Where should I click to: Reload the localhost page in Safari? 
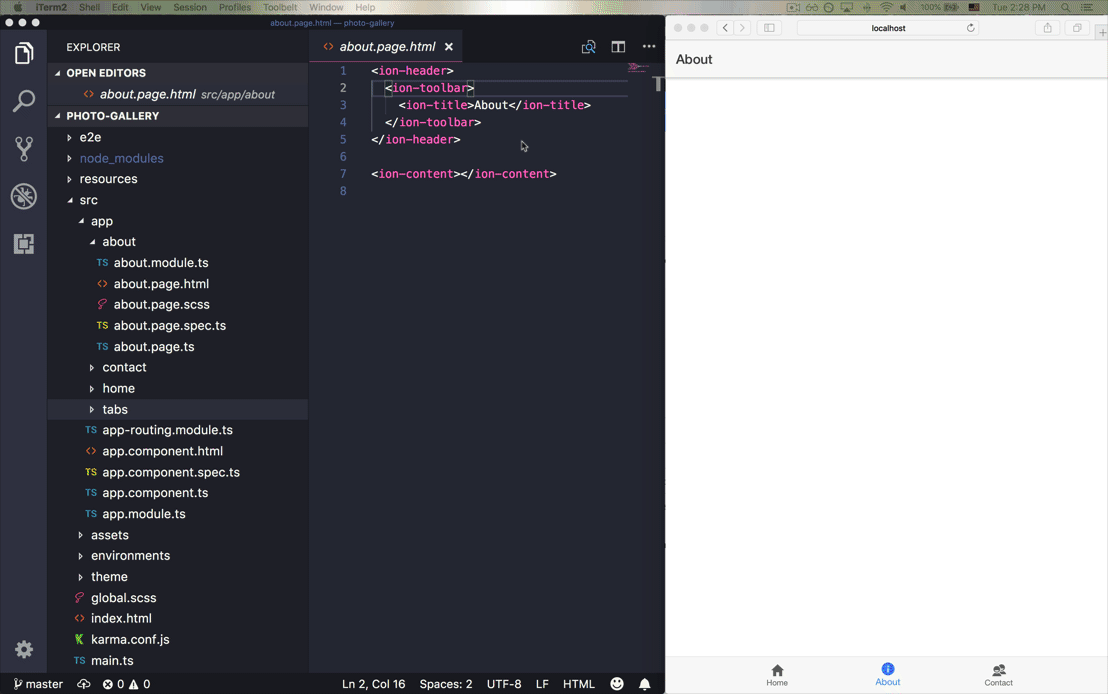click(970, 28)
